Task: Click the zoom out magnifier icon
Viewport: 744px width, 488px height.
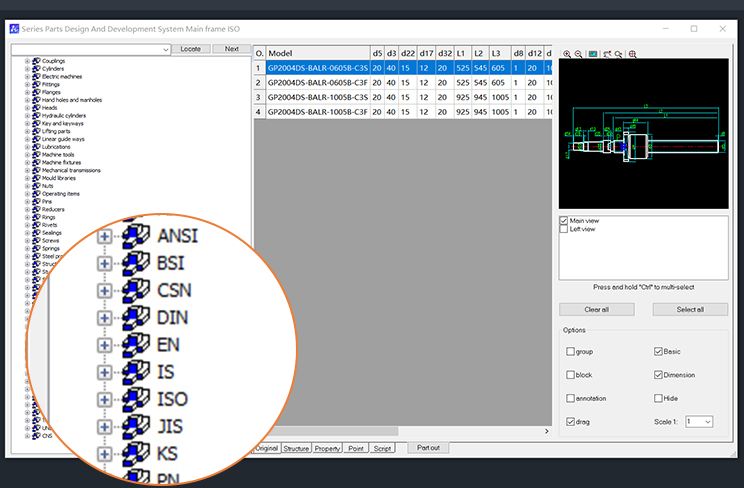Action: [579, 54]
